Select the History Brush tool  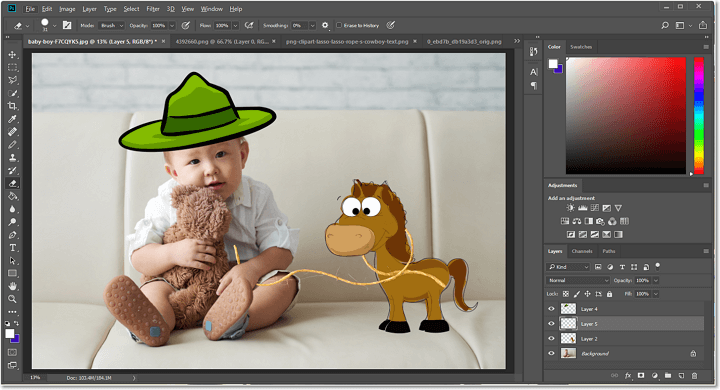tap(12, 170)
